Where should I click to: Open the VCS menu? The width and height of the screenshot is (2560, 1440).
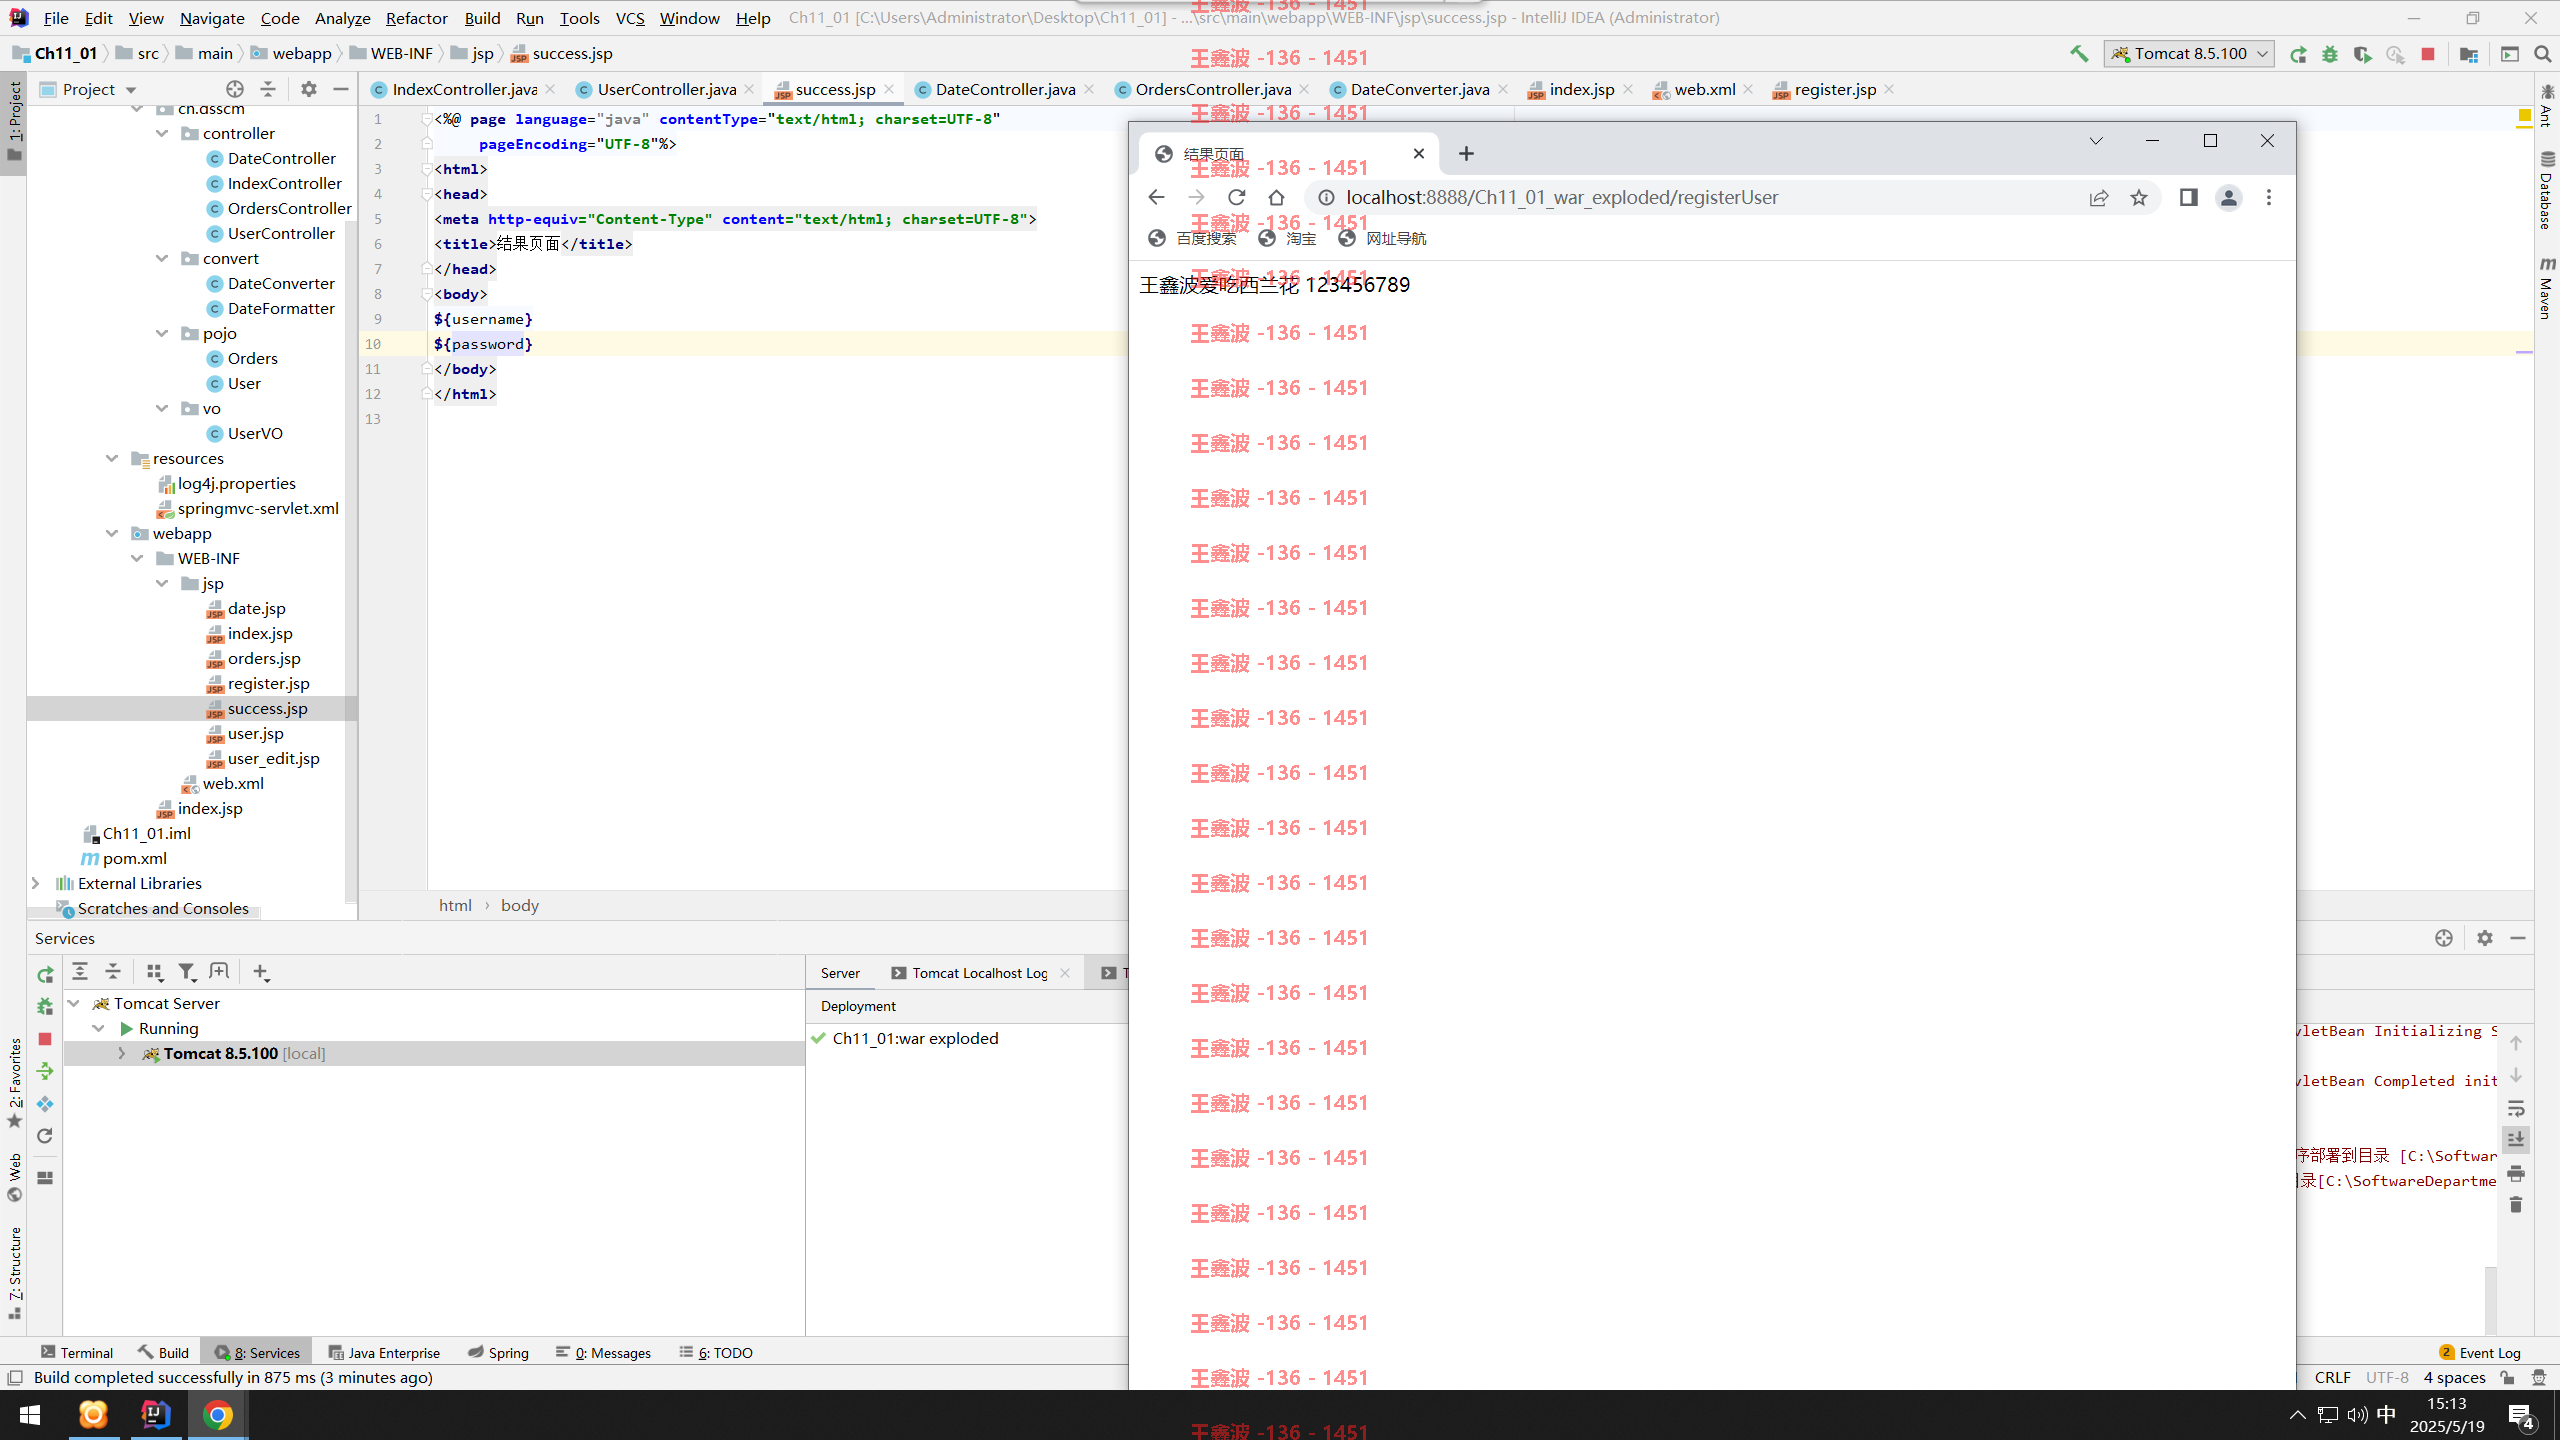pyautogui.click(x=630, y=18)
